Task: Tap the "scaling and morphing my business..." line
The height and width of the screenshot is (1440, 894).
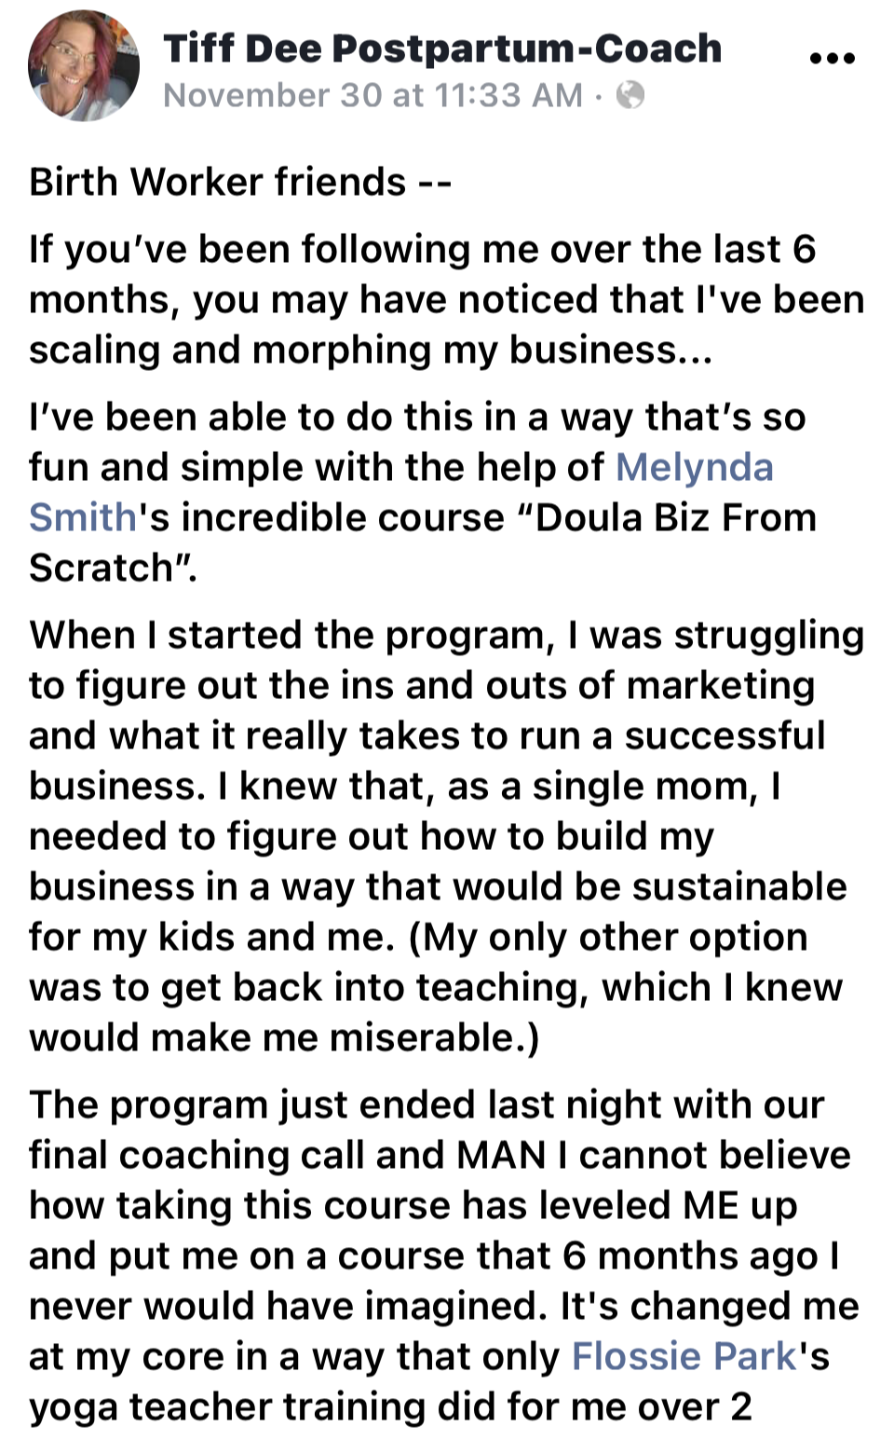Action: pos(369,349)
